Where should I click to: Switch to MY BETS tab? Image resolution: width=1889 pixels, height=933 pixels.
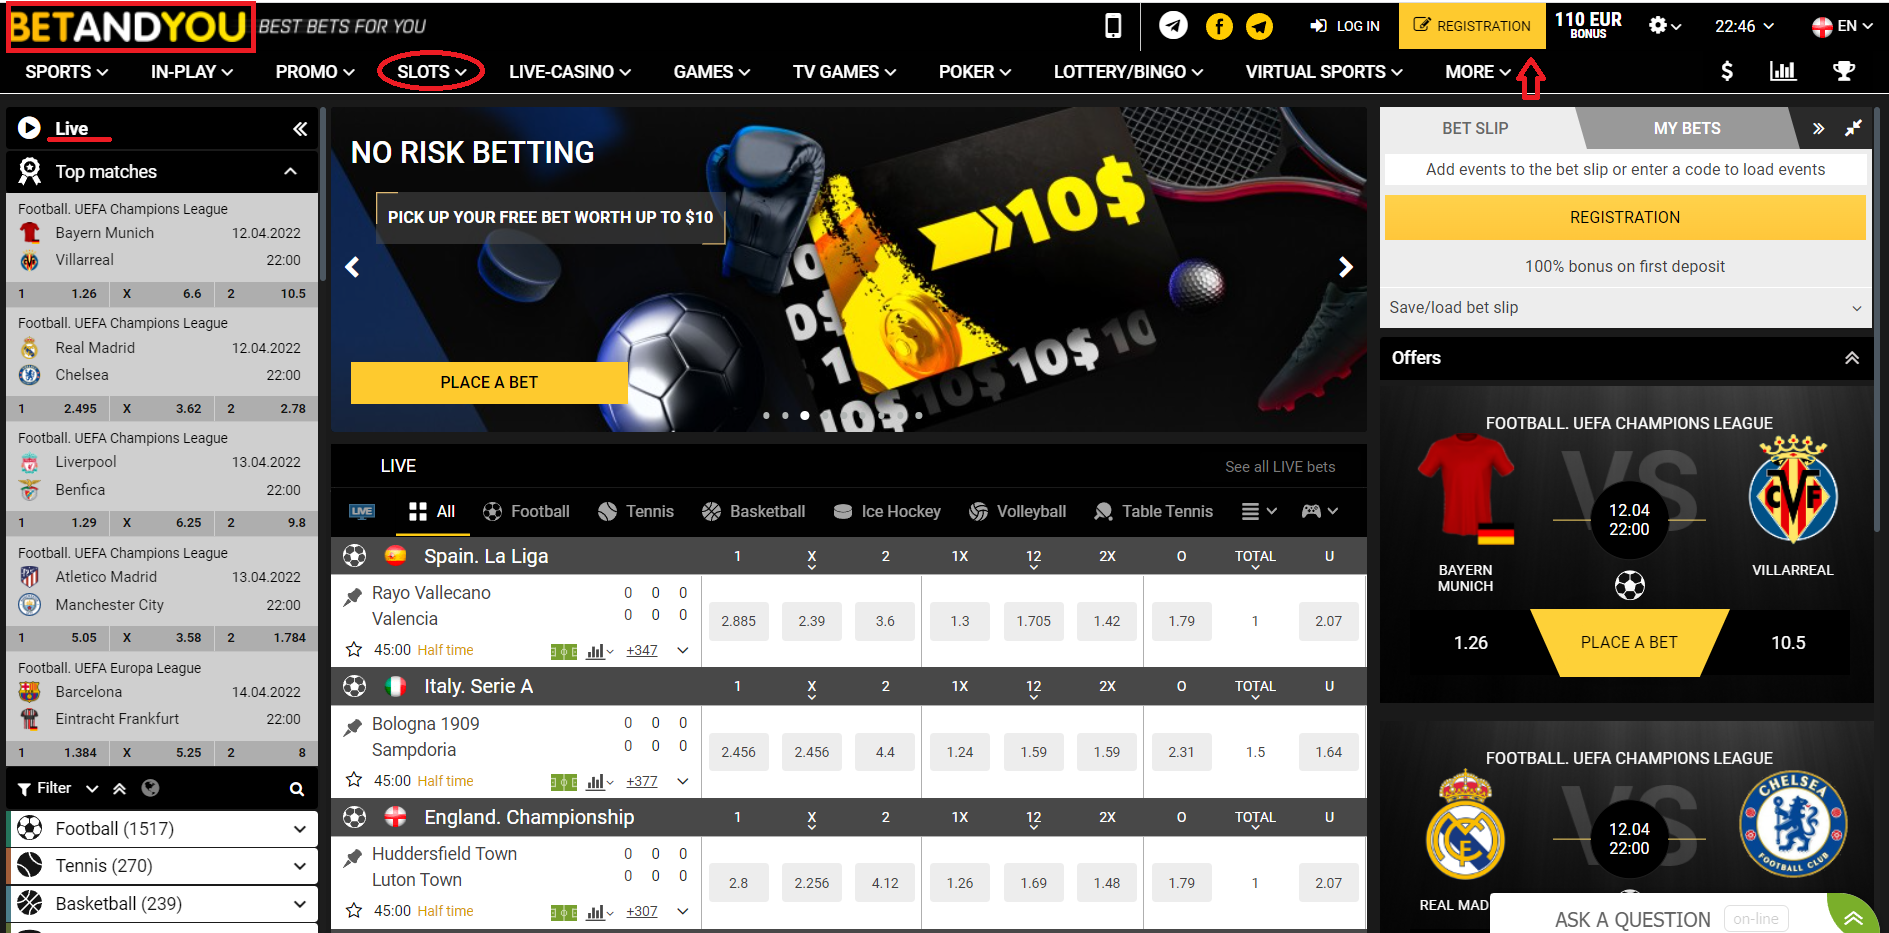point(1687,128)
